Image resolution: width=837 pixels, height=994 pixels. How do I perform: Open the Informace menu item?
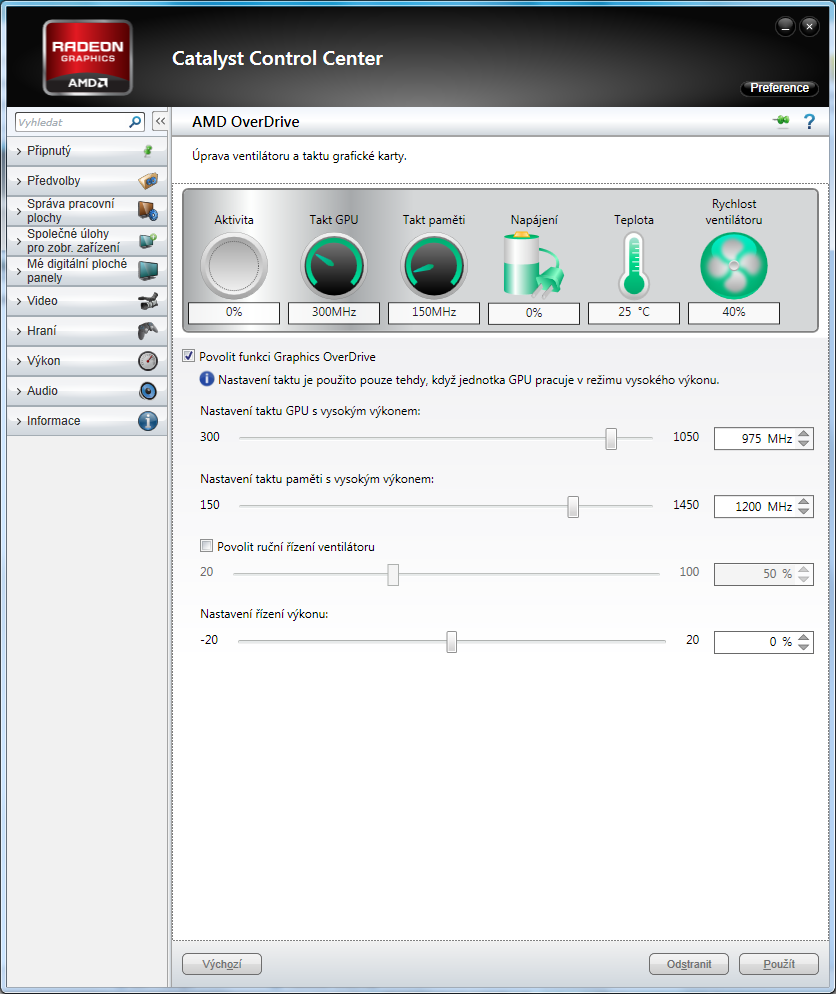pos(87,421)
